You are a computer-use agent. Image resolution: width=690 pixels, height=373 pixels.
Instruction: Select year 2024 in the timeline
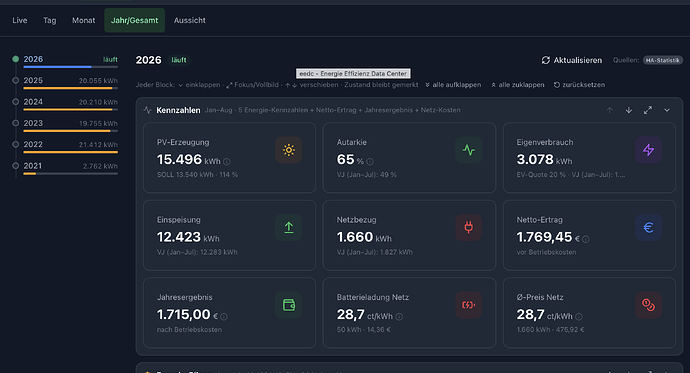click(66, 103)
